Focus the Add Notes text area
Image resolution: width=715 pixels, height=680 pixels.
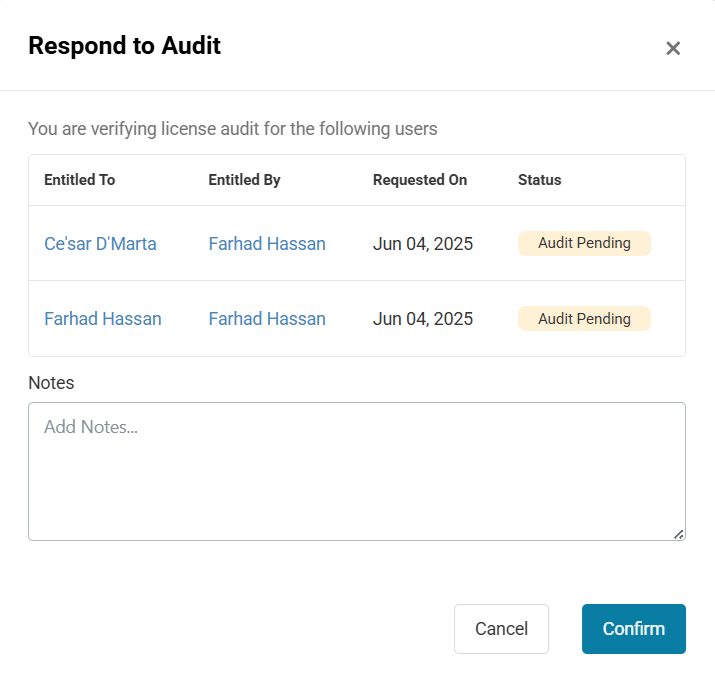click(x=357, y=471)
